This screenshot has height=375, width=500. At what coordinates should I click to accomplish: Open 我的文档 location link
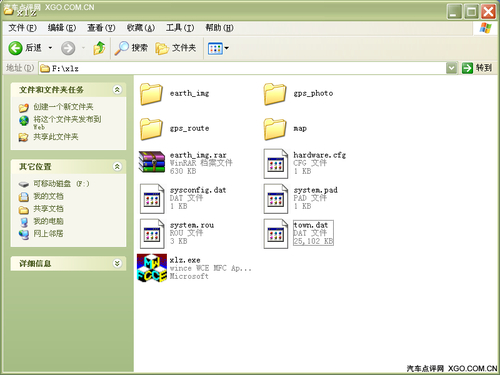(48, 196)
